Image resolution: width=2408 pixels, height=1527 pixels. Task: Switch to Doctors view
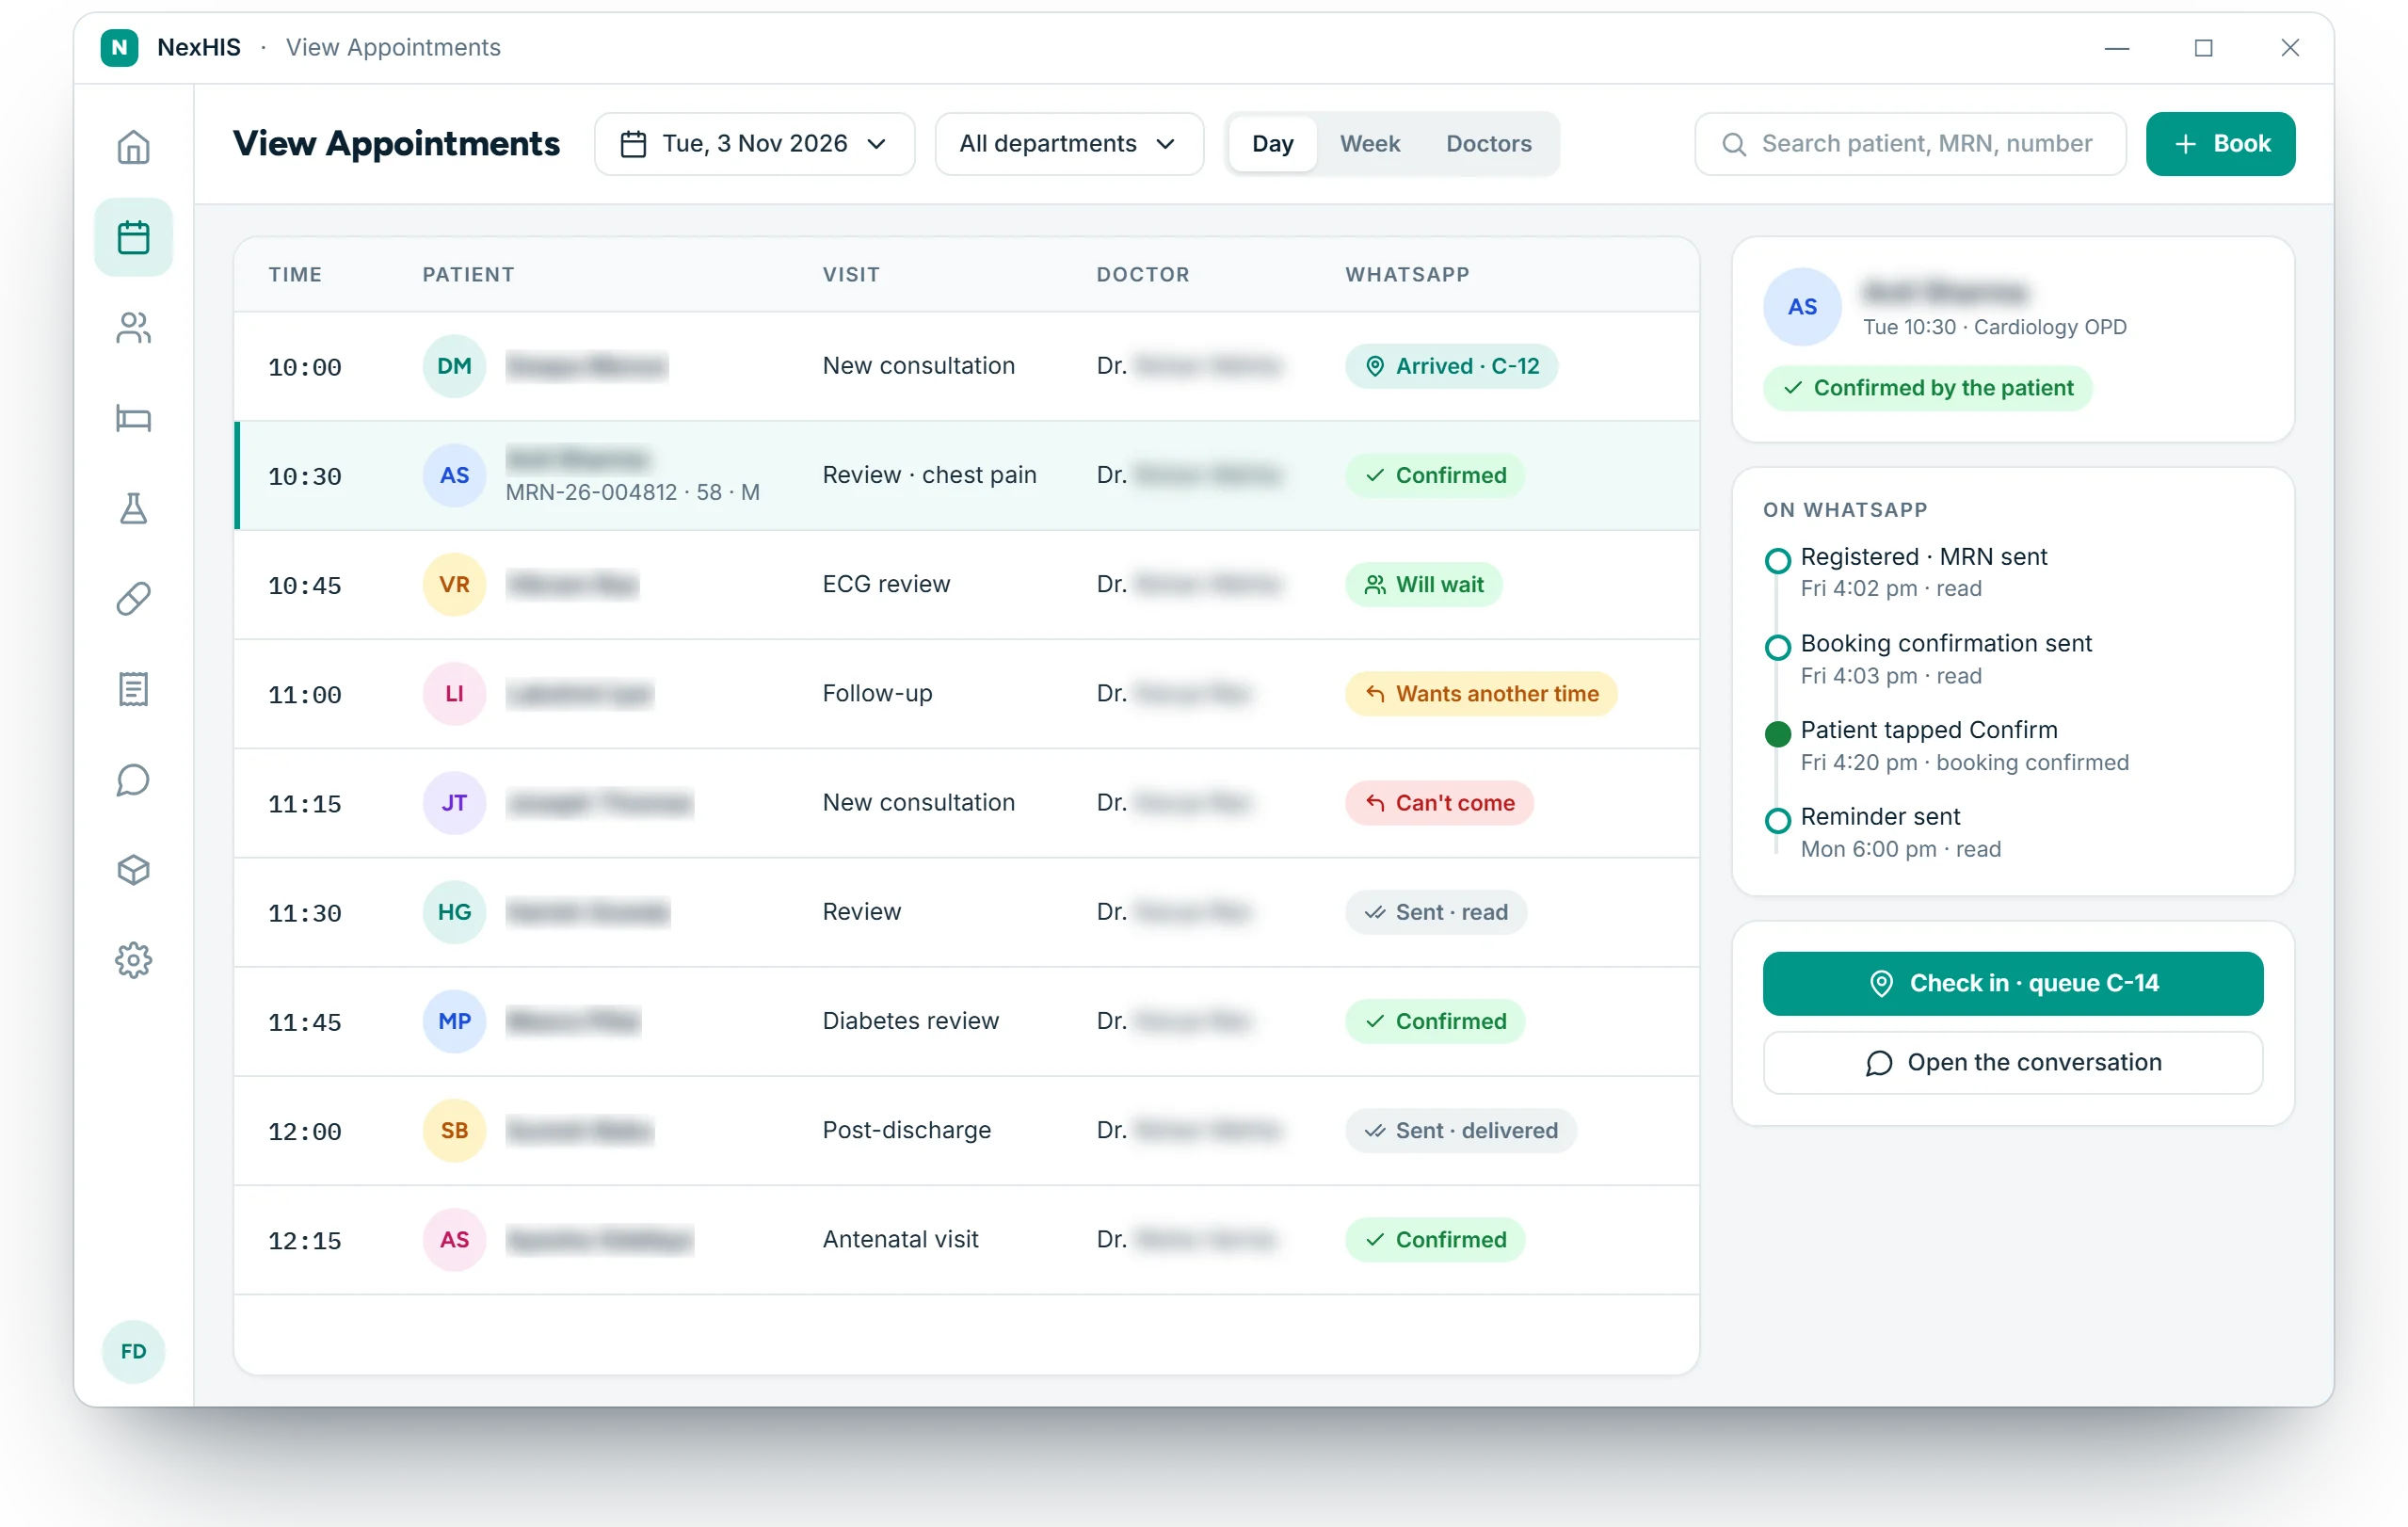coord(1488,144)
